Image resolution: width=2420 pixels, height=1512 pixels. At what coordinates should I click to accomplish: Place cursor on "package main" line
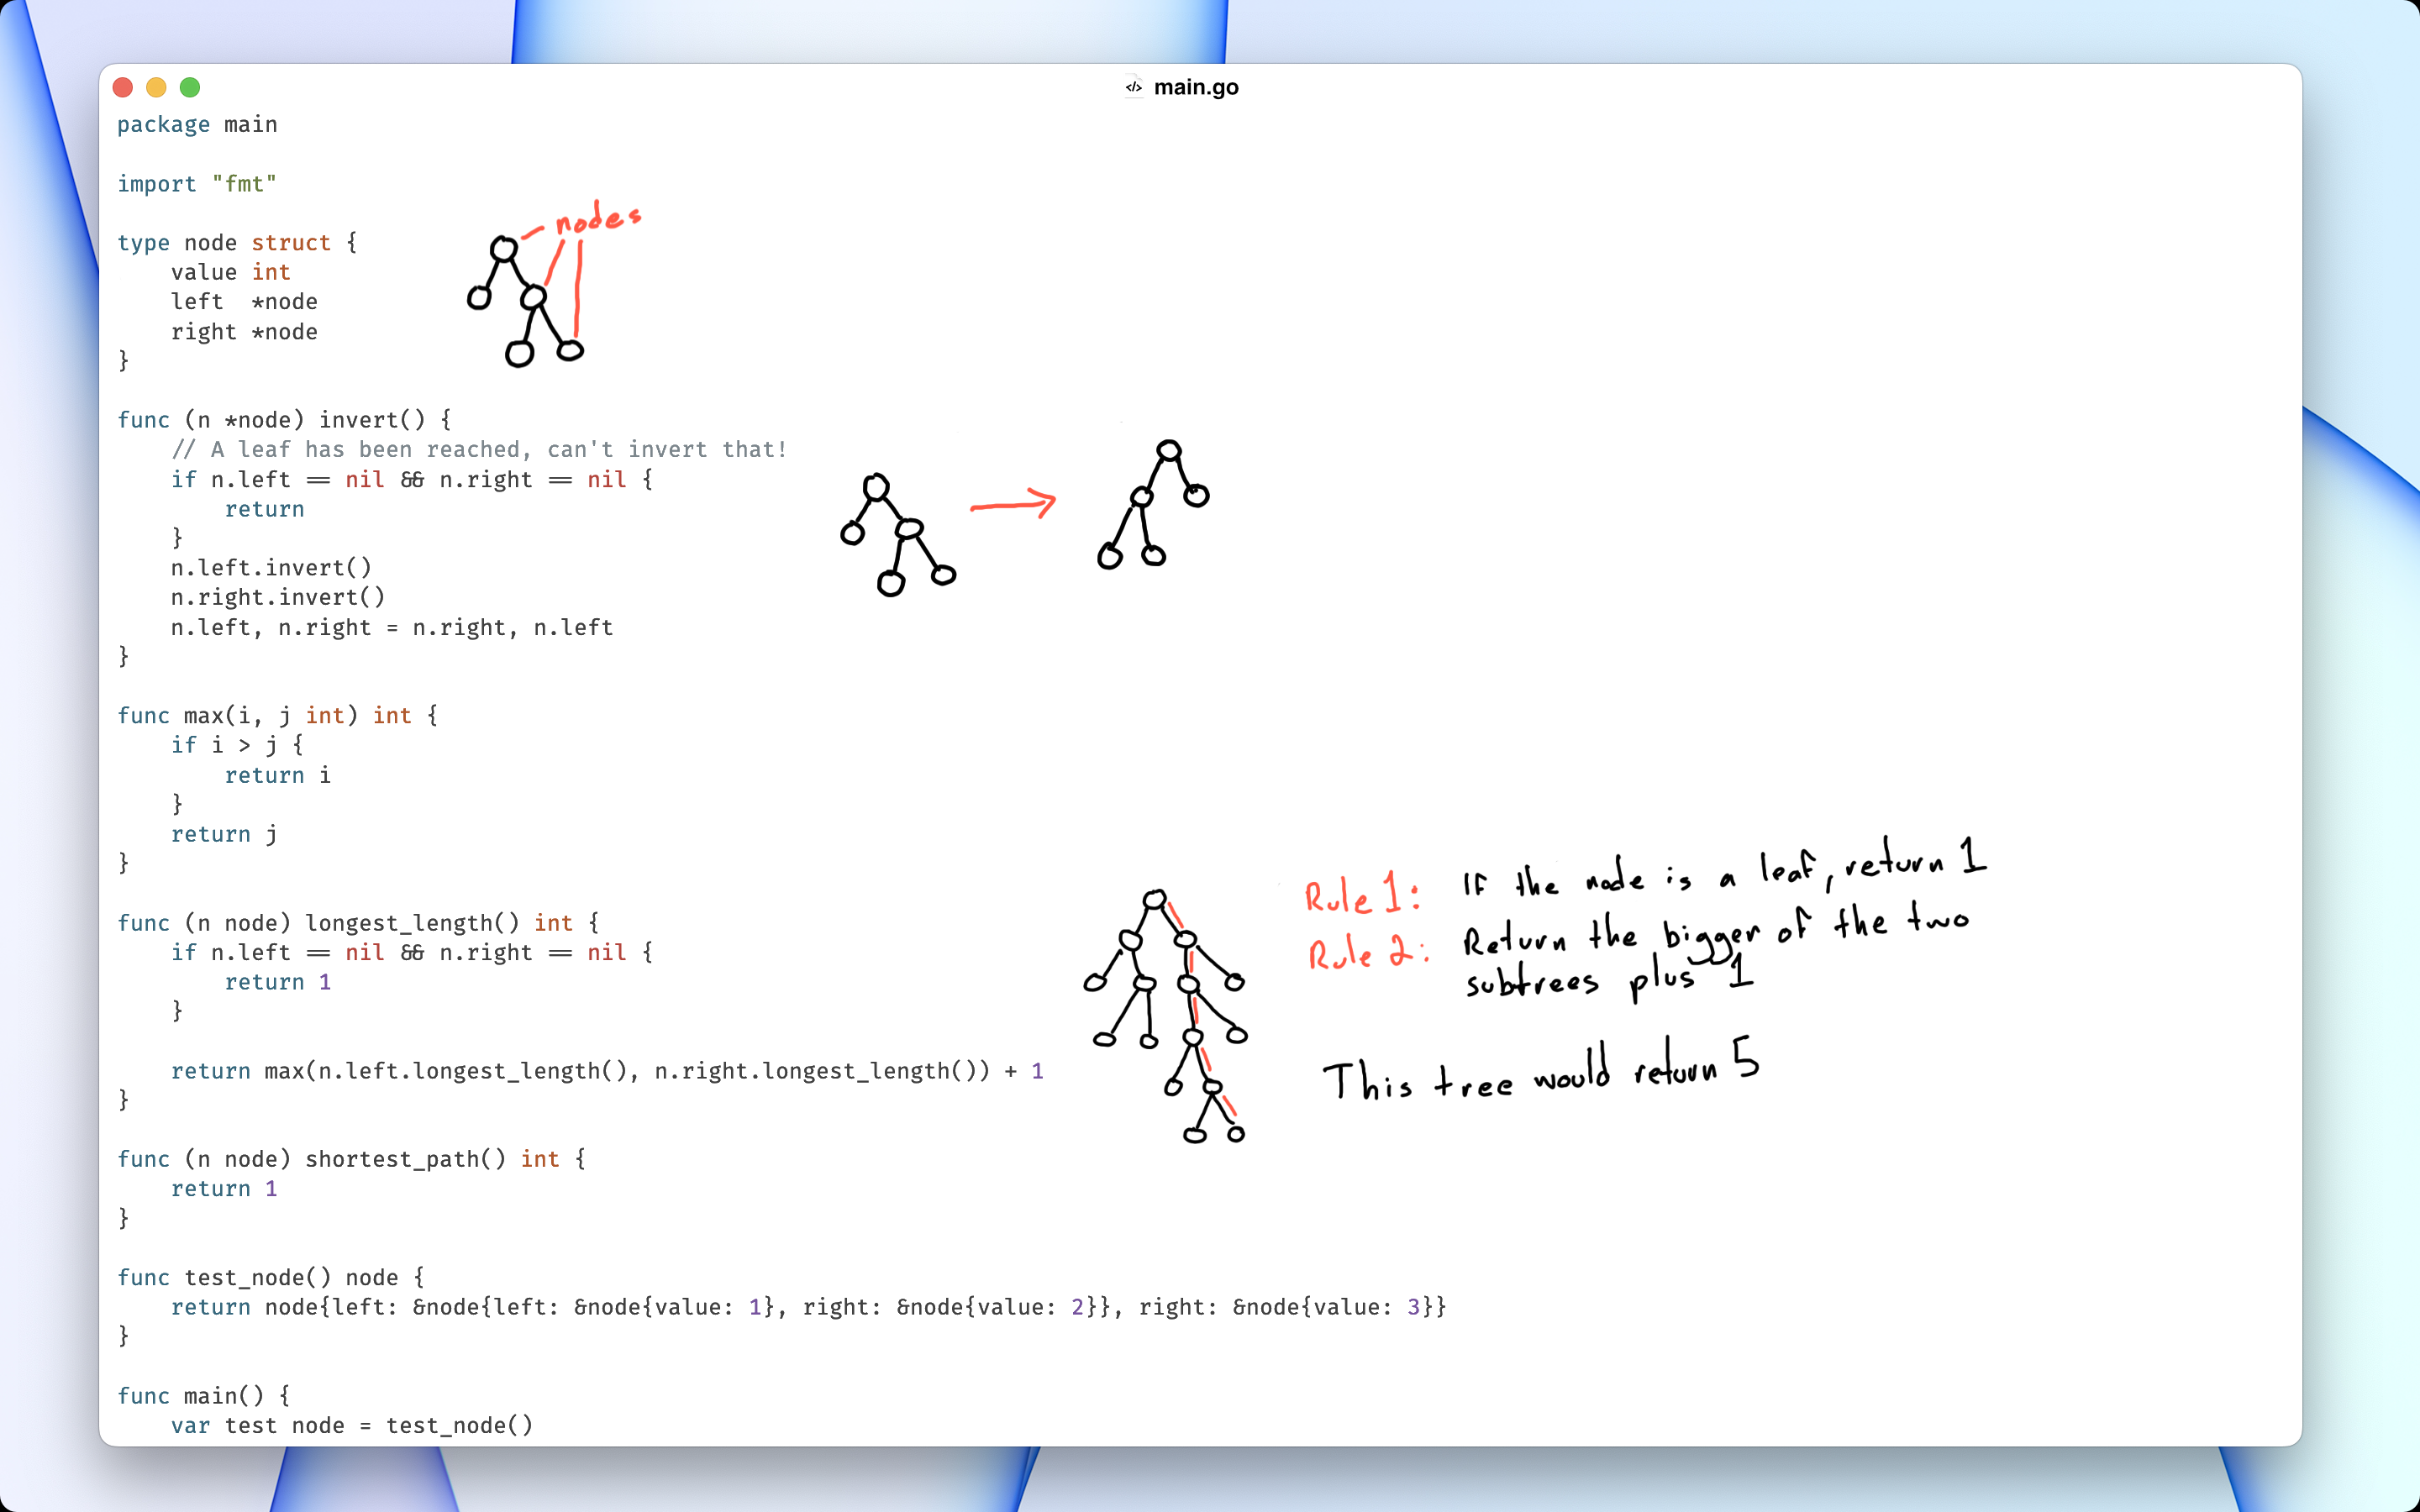(x=197, y=125)
